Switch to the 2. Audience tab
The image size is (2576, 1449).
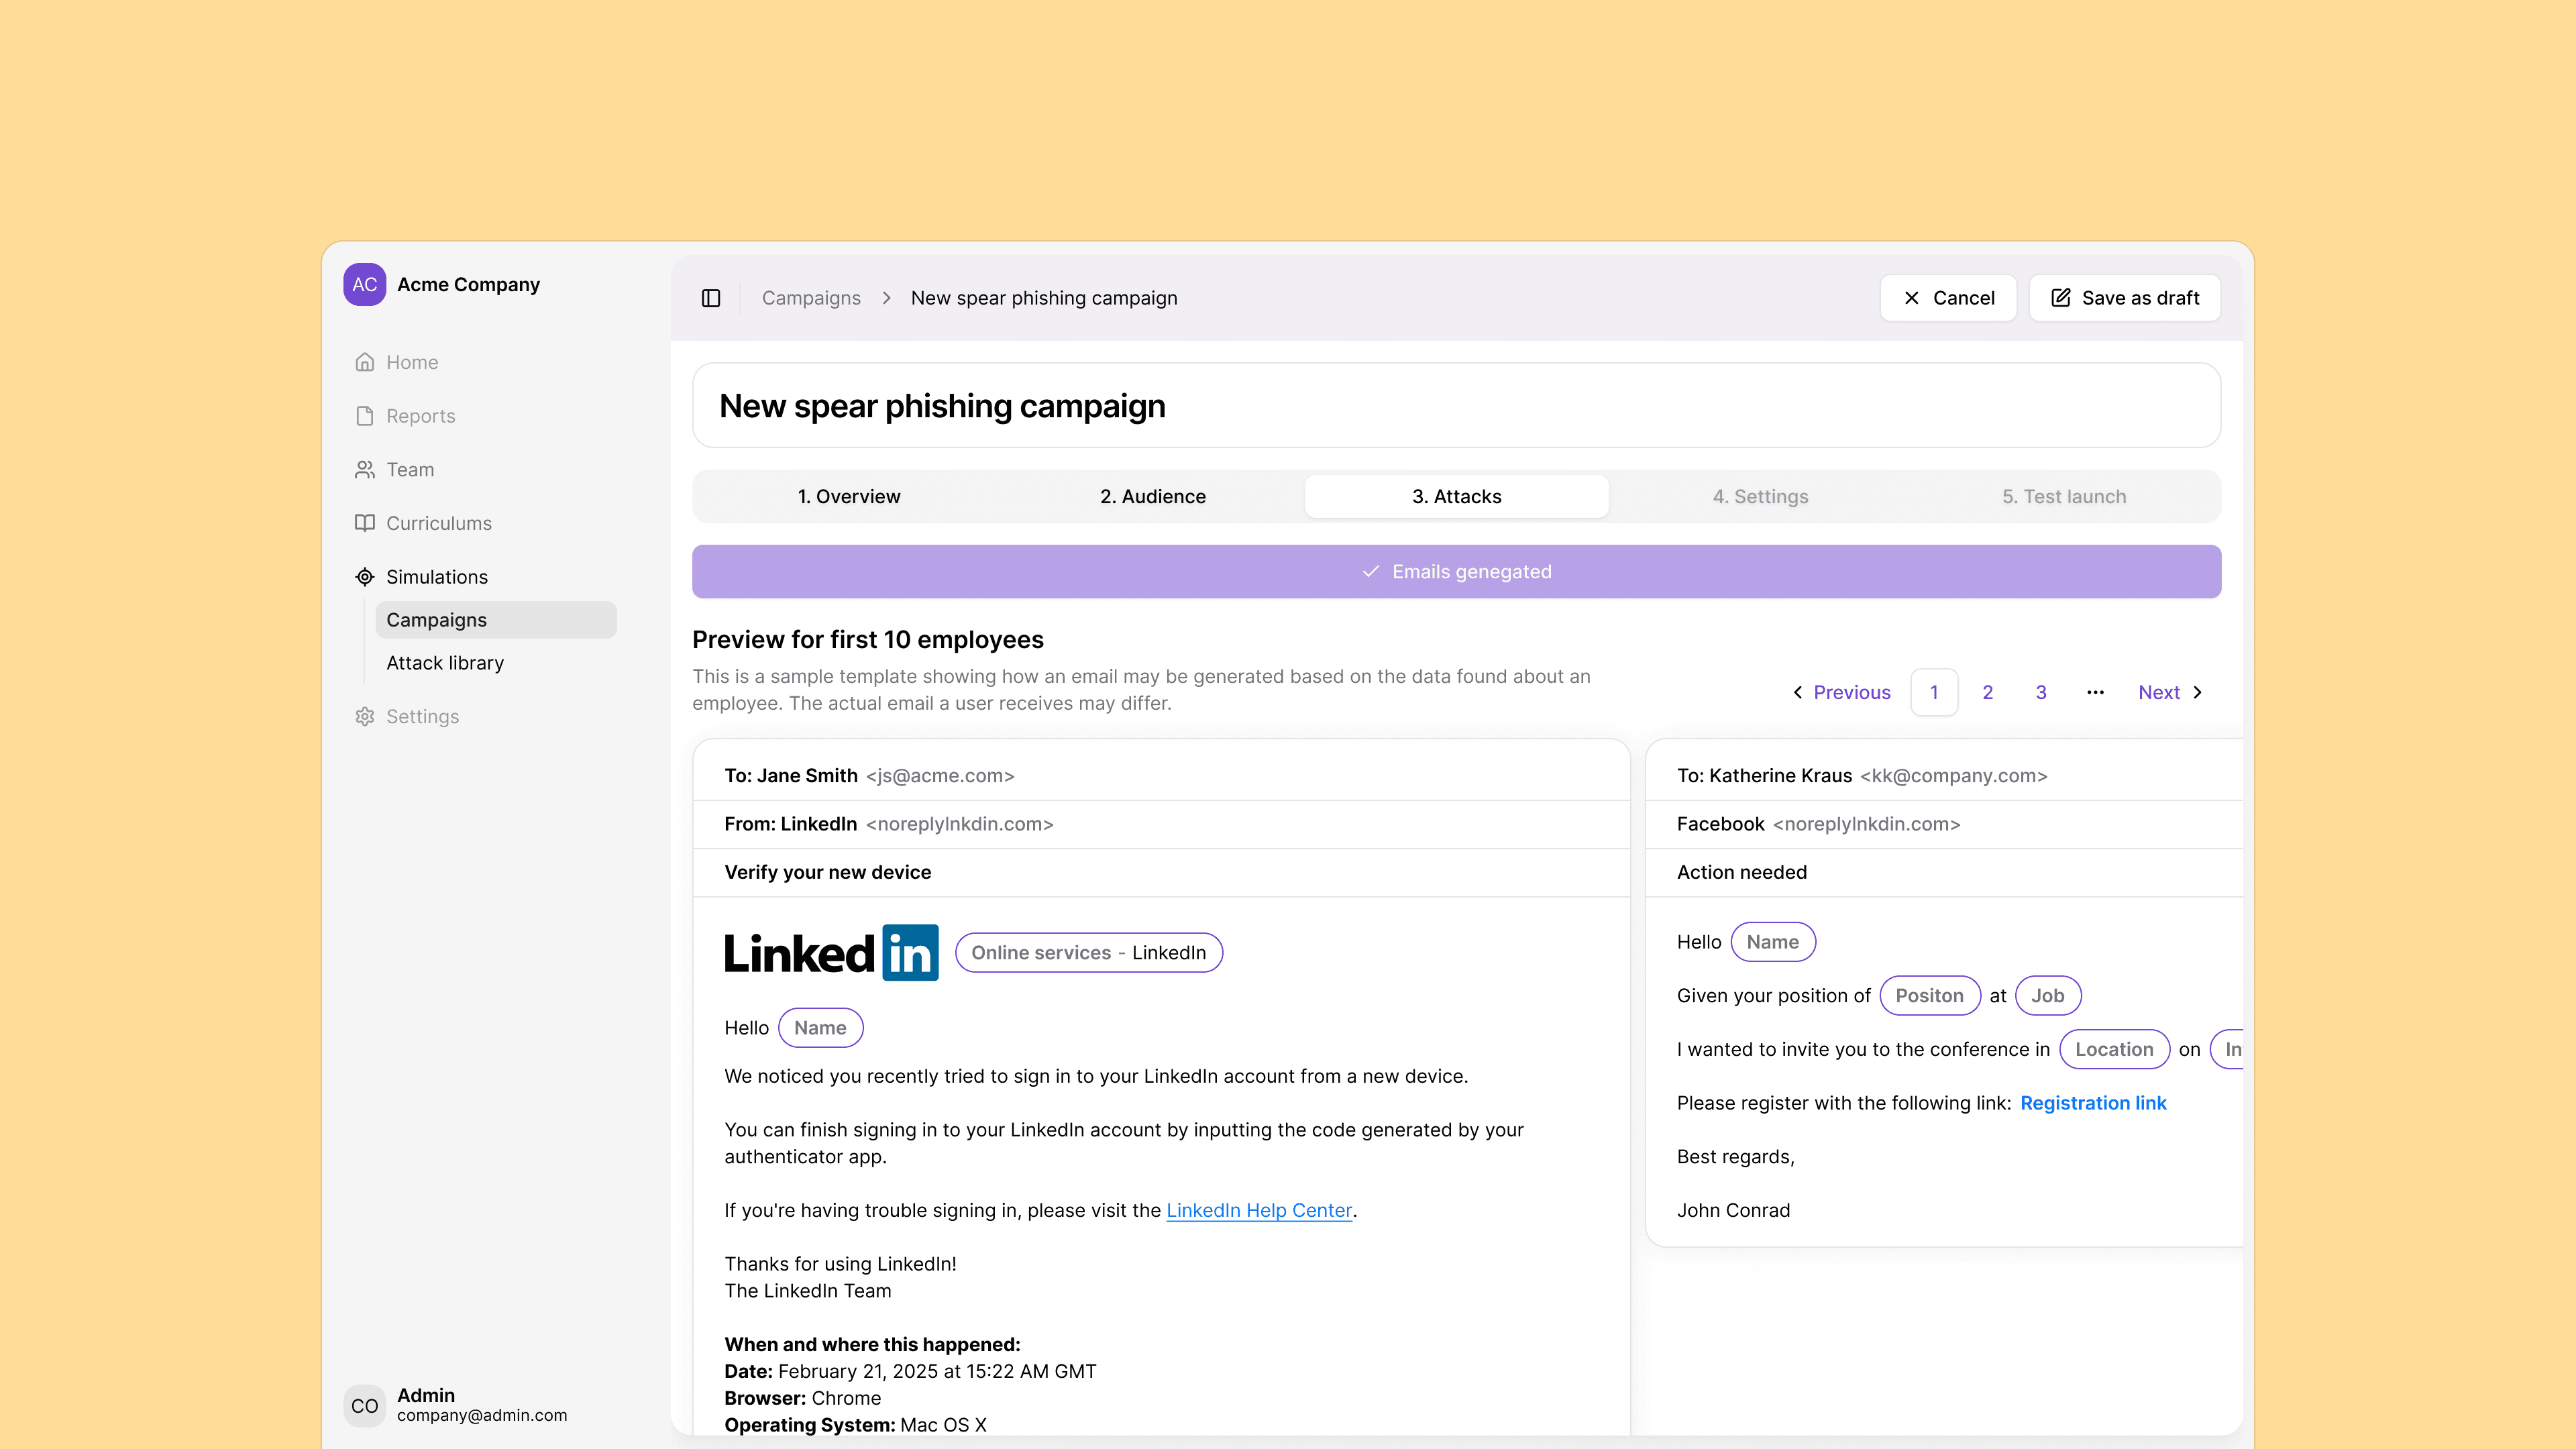click(1152, 497)
